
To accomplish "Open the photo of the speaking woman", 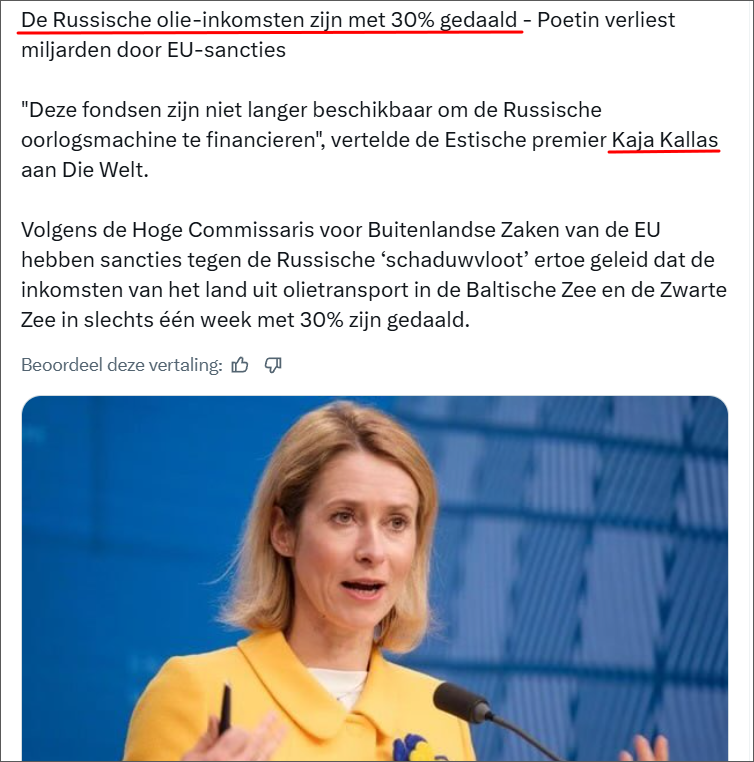I will [375, 578].
